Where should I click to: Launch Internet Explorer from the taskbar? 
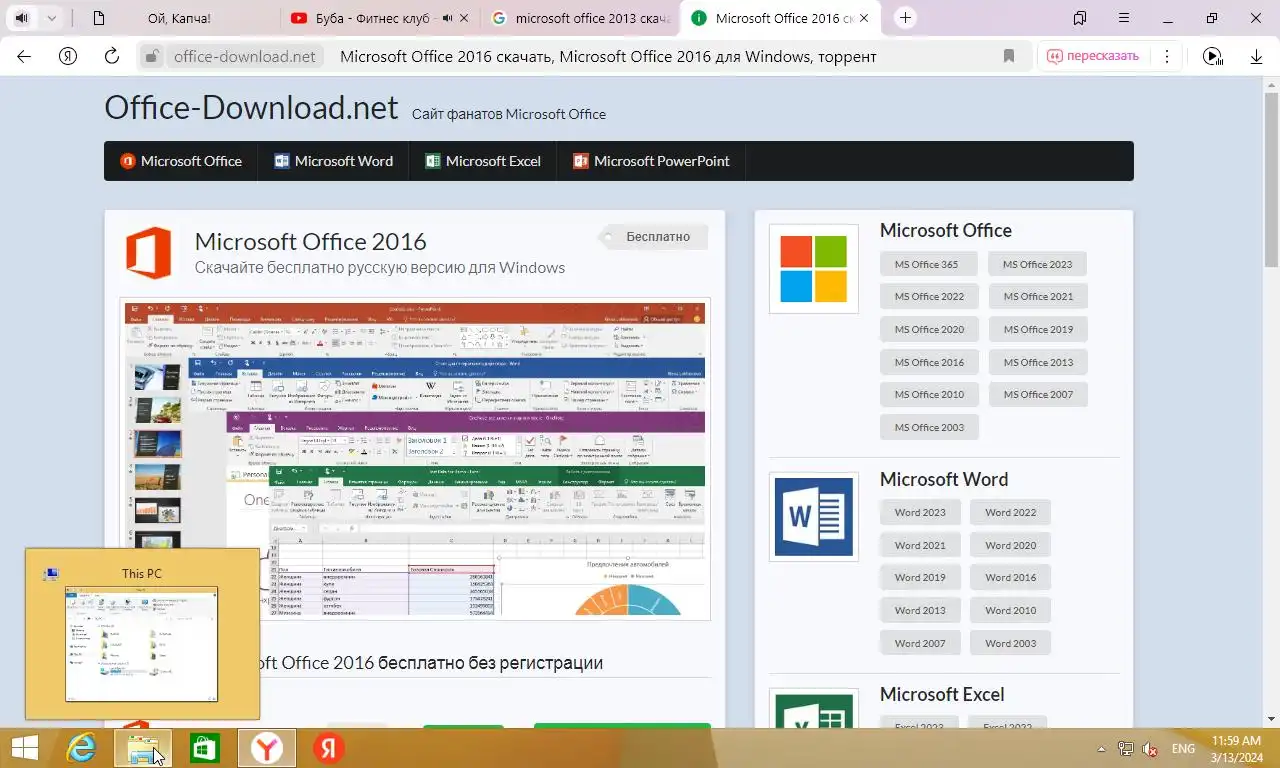[80, 748]
